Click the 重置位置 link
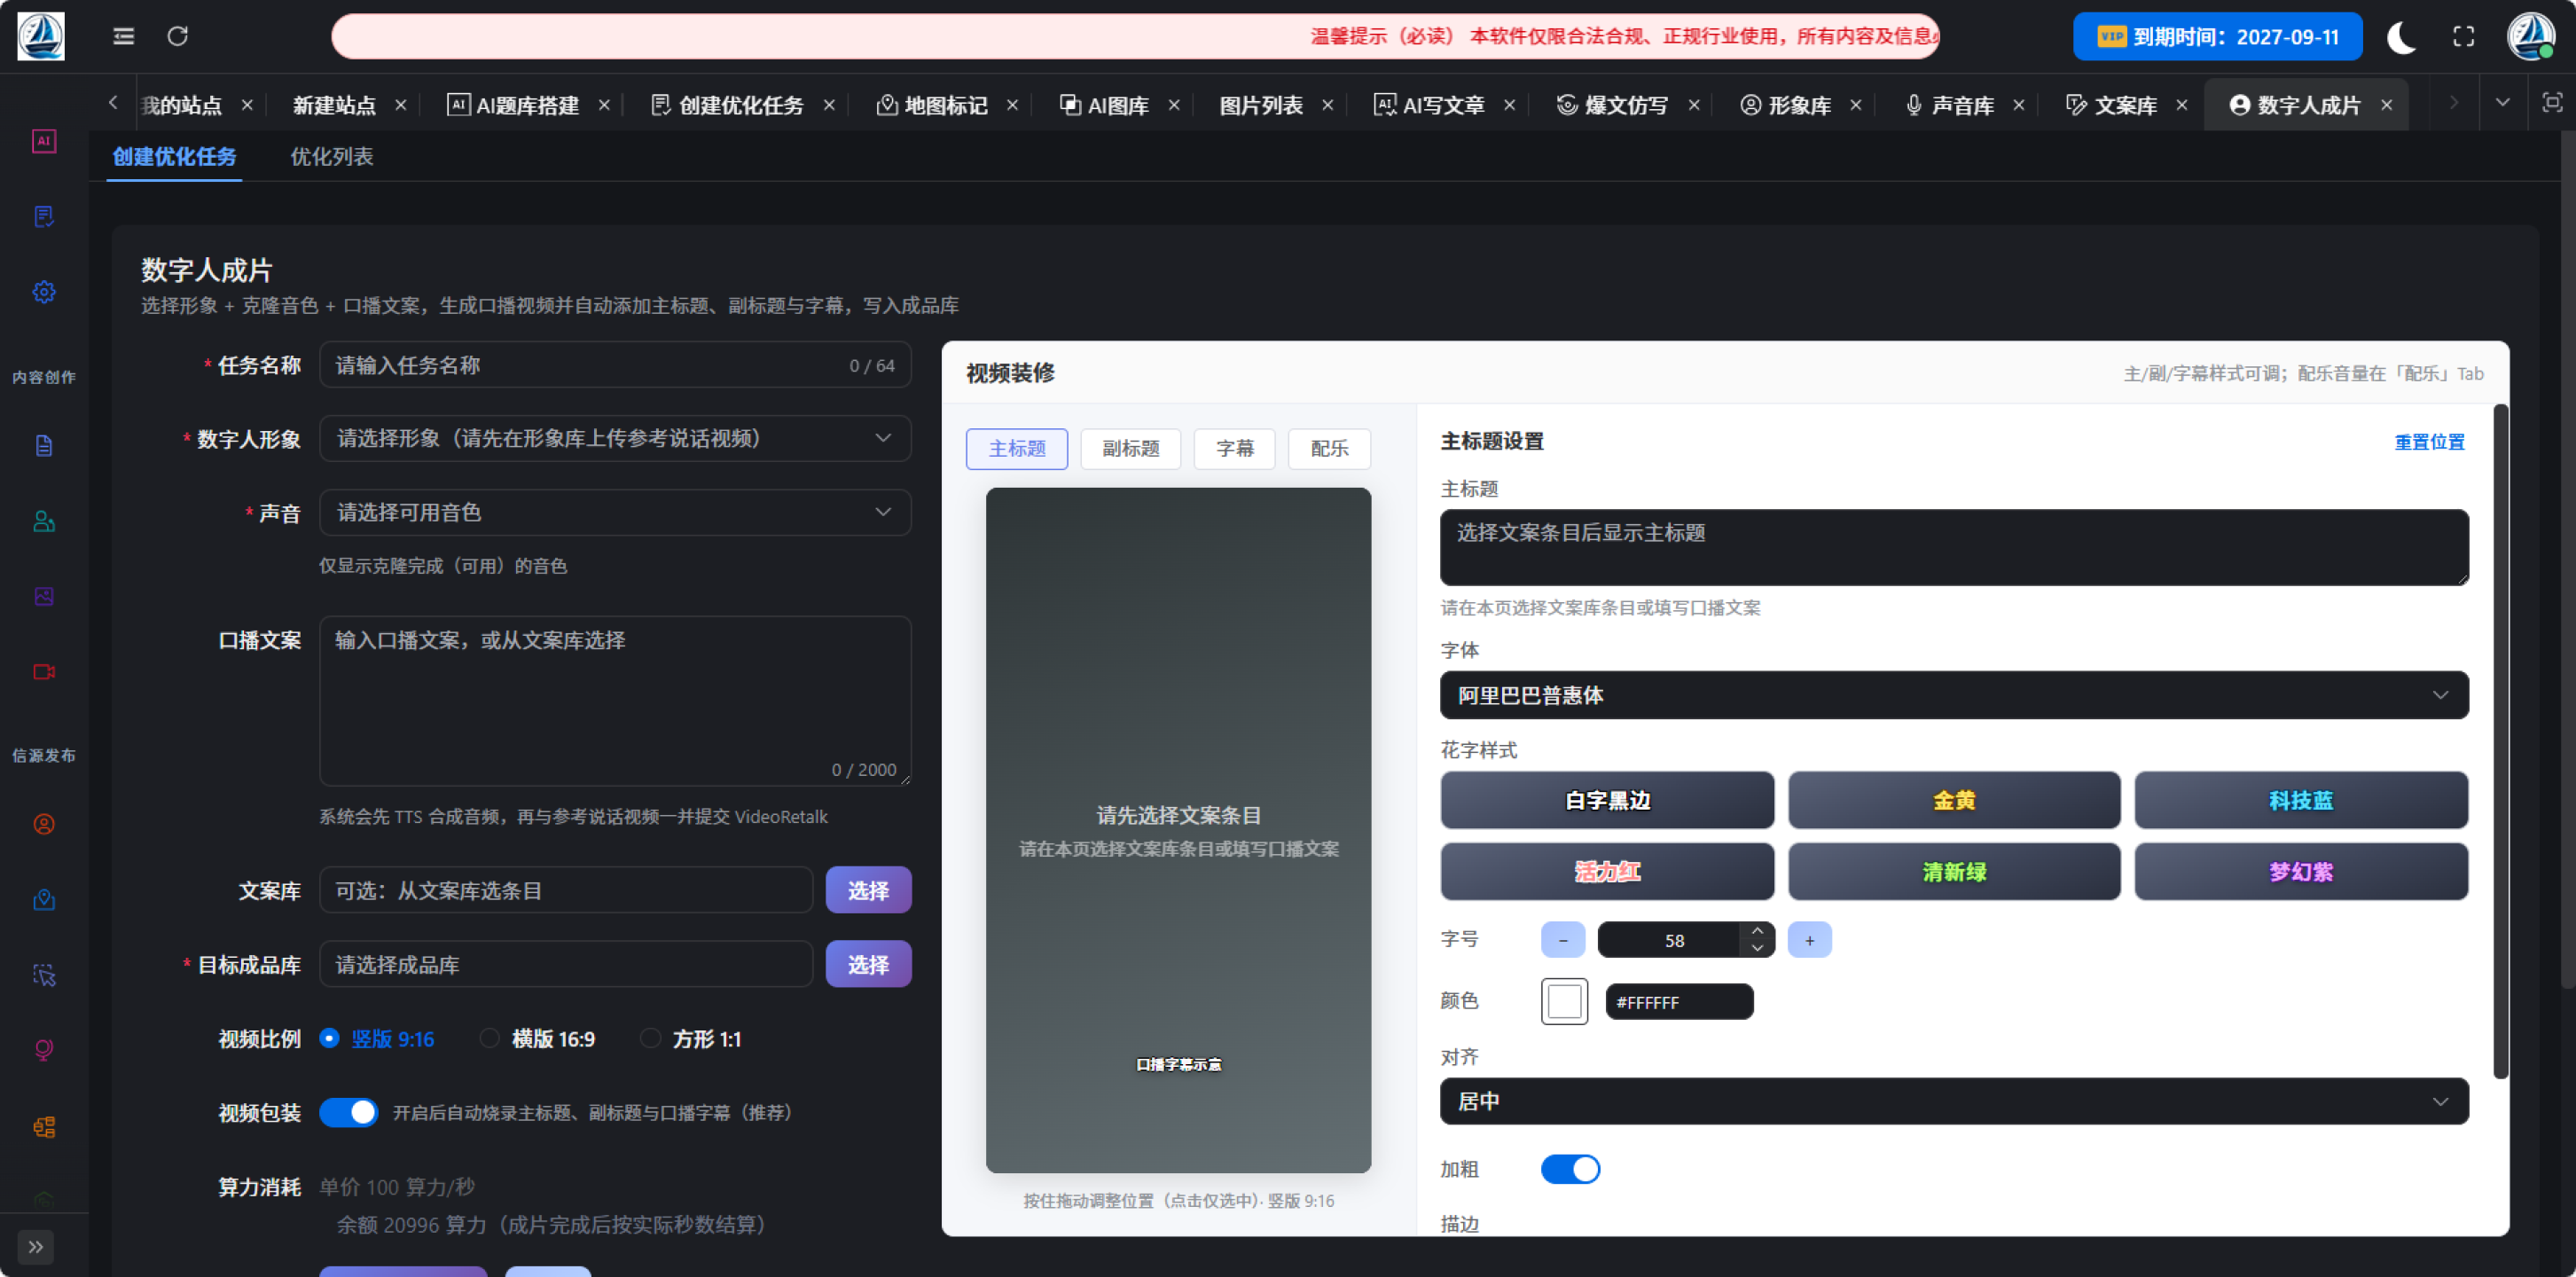This screenshot has width=2576, height=1277. (x=2429, y=442)
